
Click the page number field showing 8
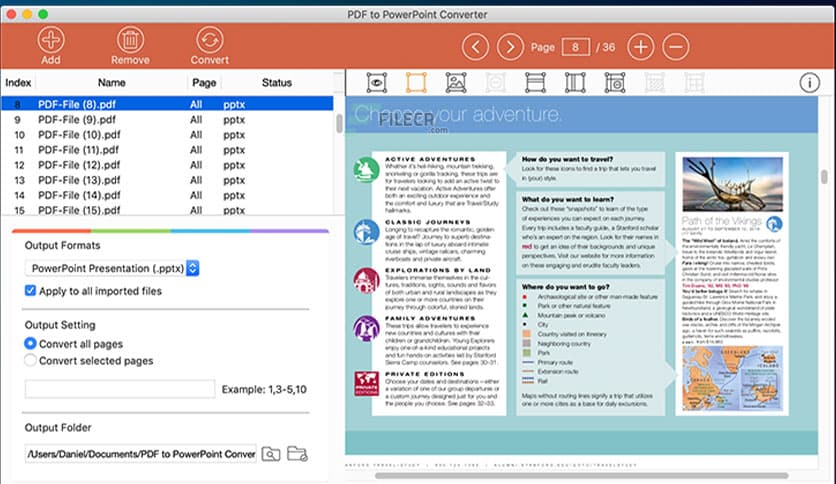point(575,47)
